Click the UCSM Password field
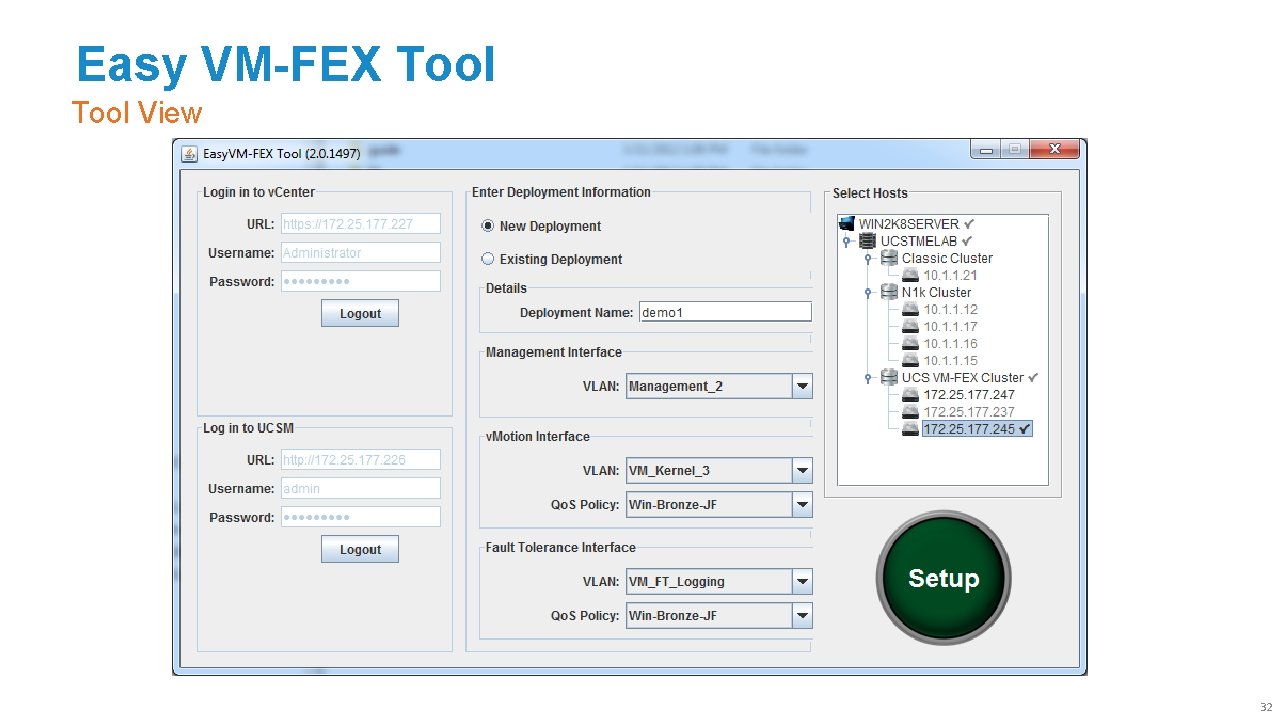Viewport: 1280px width, 720px height. 360,517
